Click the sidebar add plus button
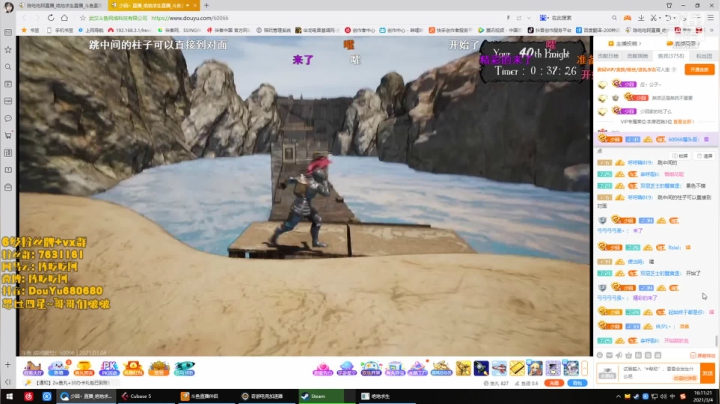 click(8, 365)
